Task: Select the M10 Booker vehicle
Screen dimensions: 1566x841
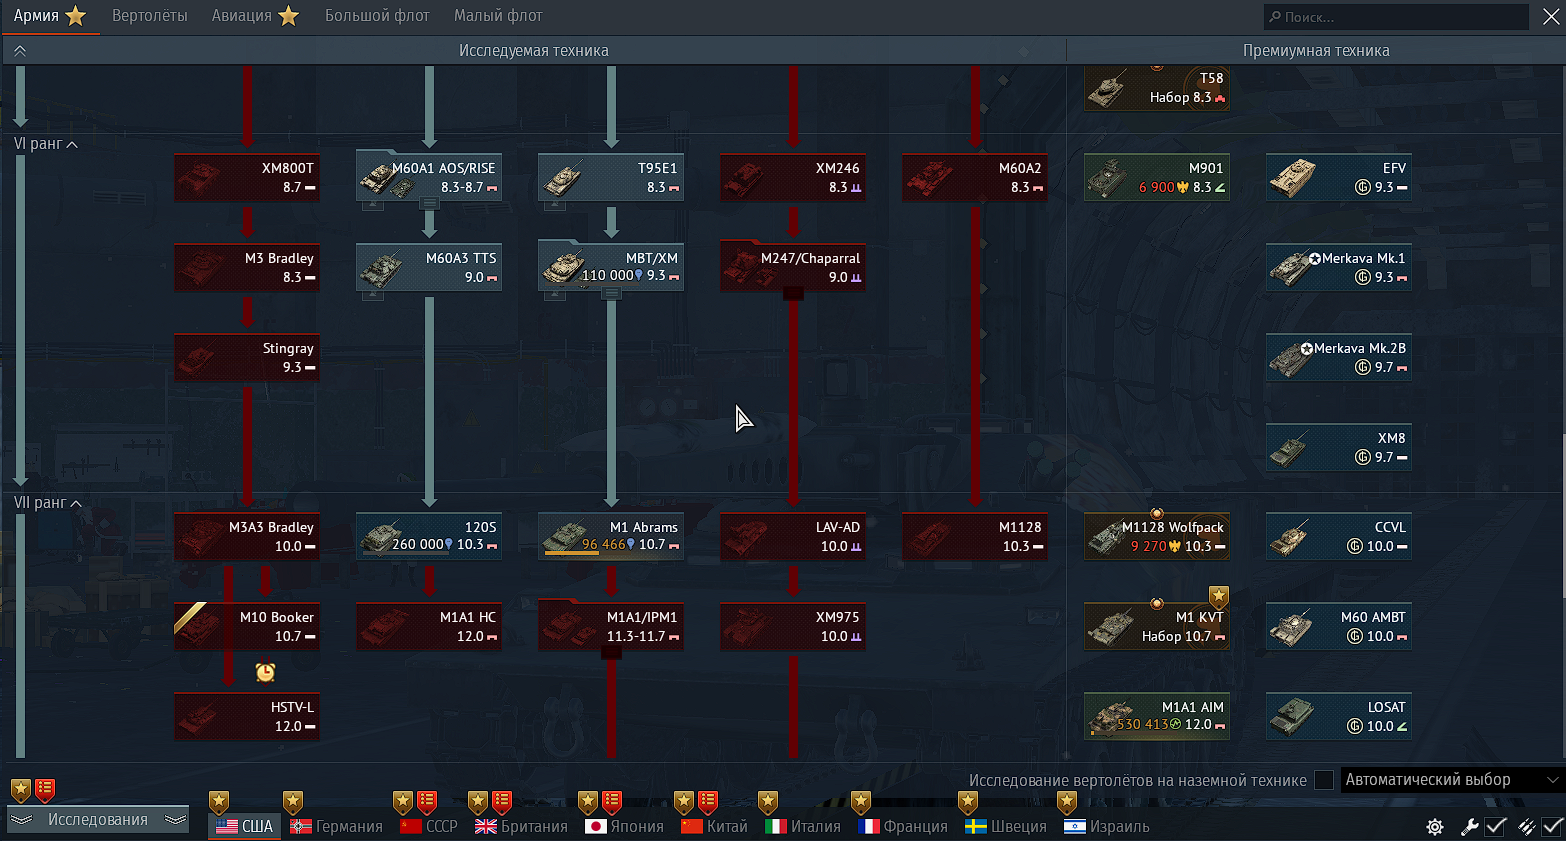Action: (x=247, y=626)
